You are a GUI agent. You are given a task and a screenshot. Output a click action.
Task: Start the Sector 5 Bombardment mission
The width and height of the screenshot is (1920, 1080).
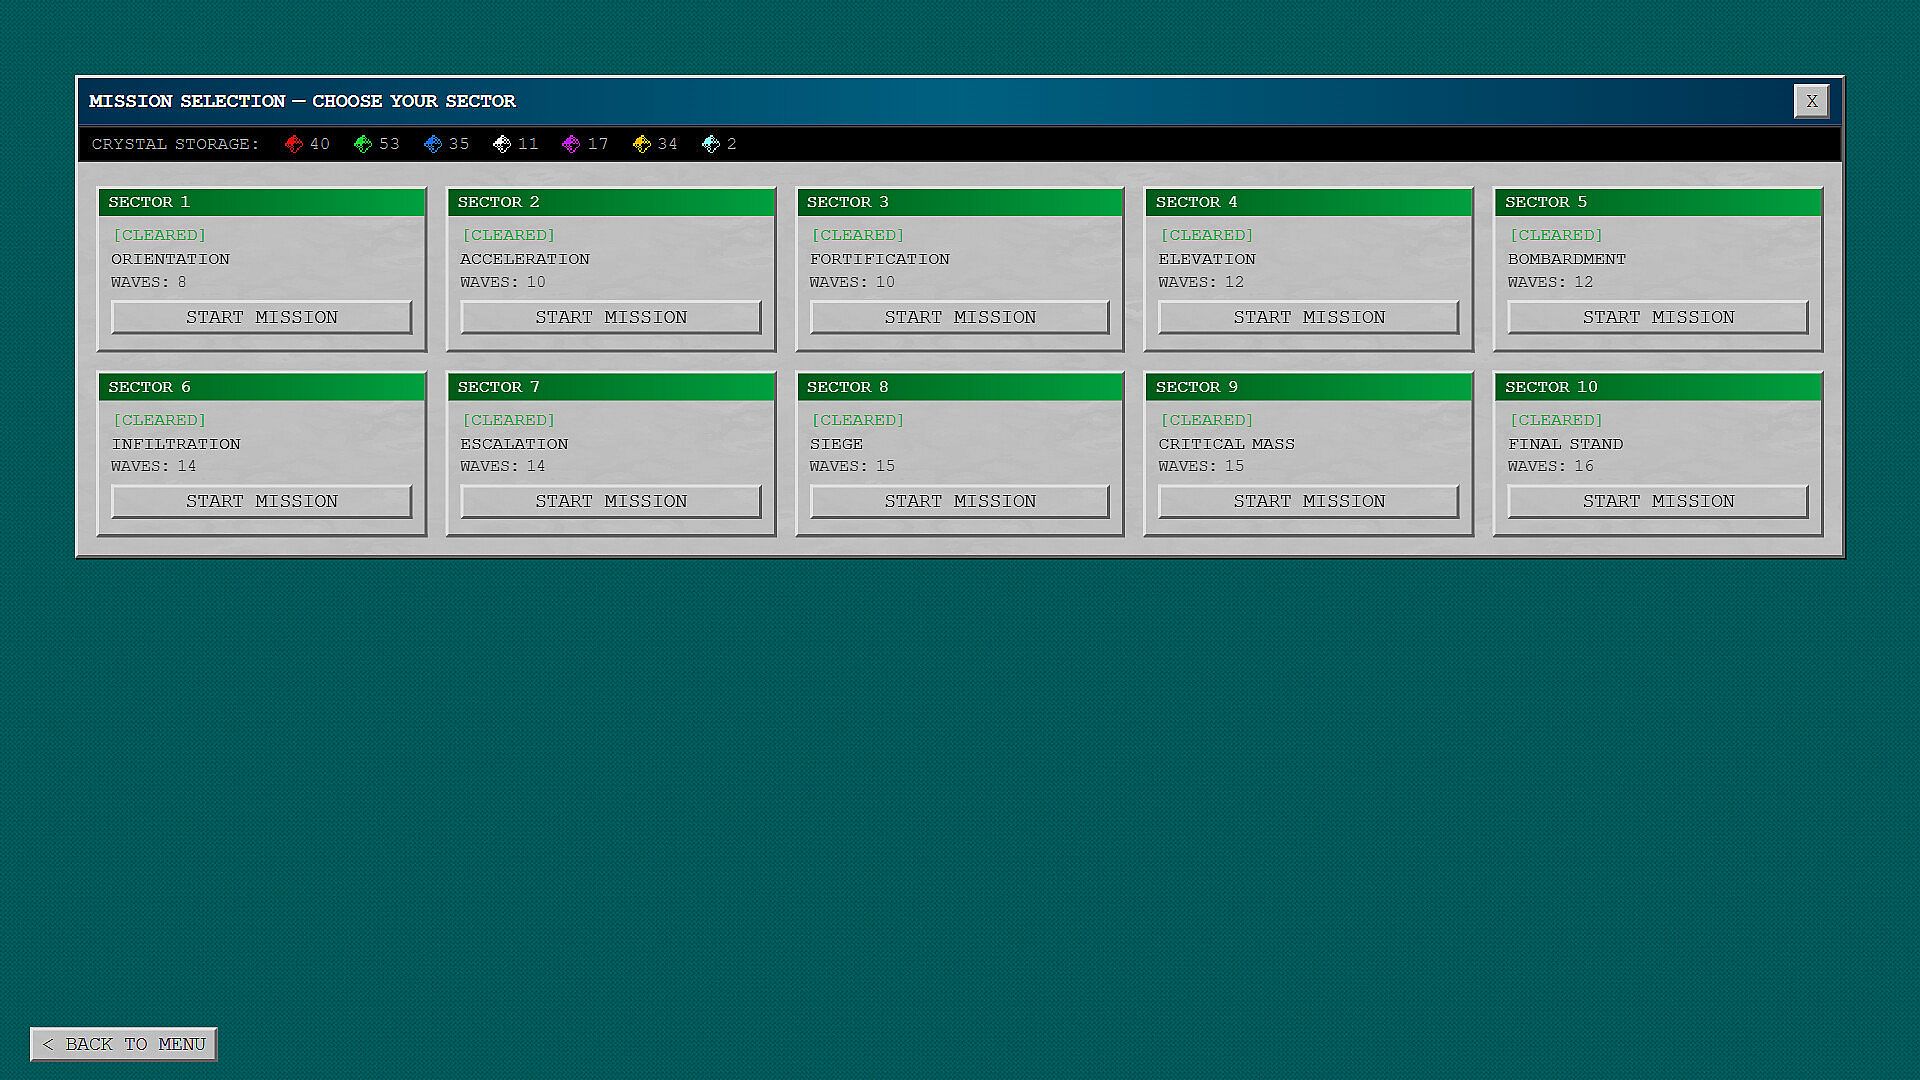pos(1657,317)
